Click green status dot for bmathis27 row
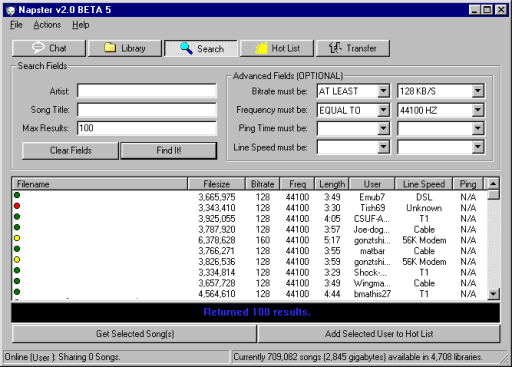The image size is (512, 367). click(x=17, y=292)
